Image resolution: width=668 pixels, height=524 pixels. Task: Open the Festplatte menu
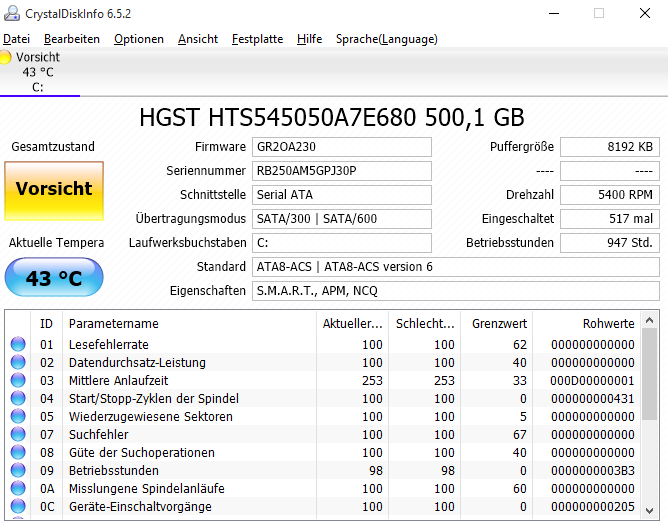click(x=257, y=39)
